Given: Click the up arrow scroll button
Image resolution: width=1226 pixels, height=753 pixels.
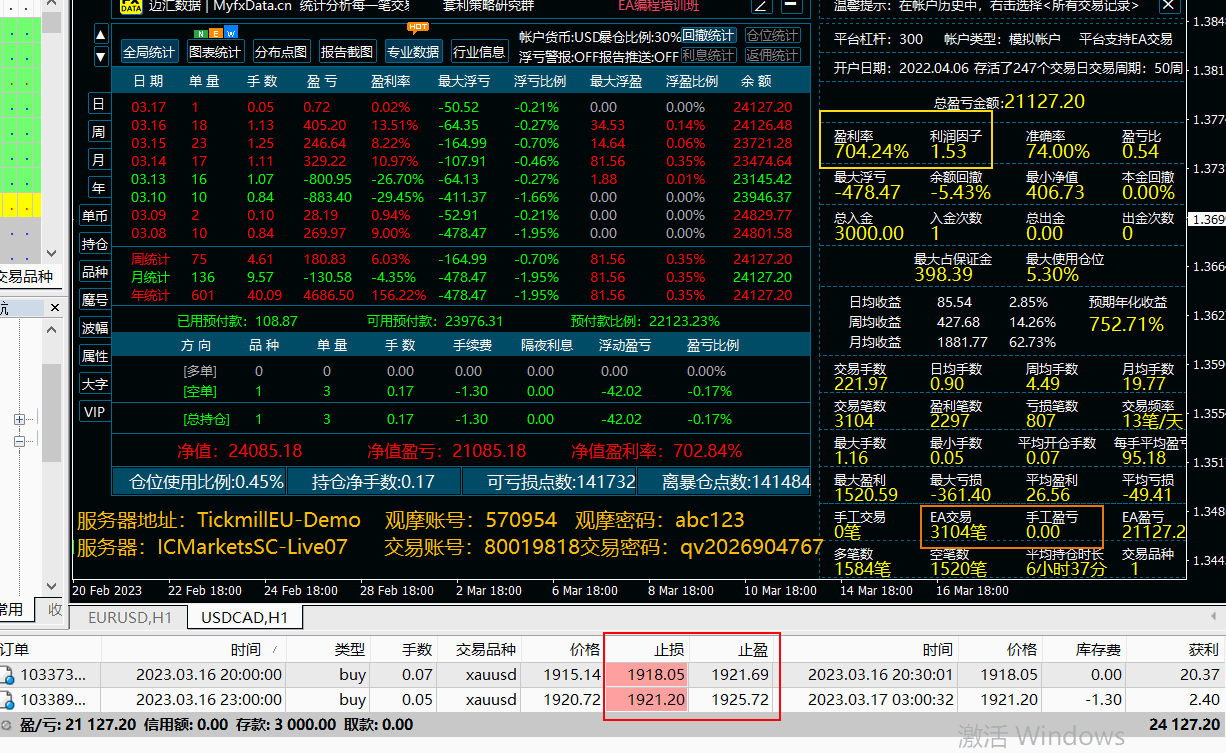Looking at the screenshot, I should point(101,33).
